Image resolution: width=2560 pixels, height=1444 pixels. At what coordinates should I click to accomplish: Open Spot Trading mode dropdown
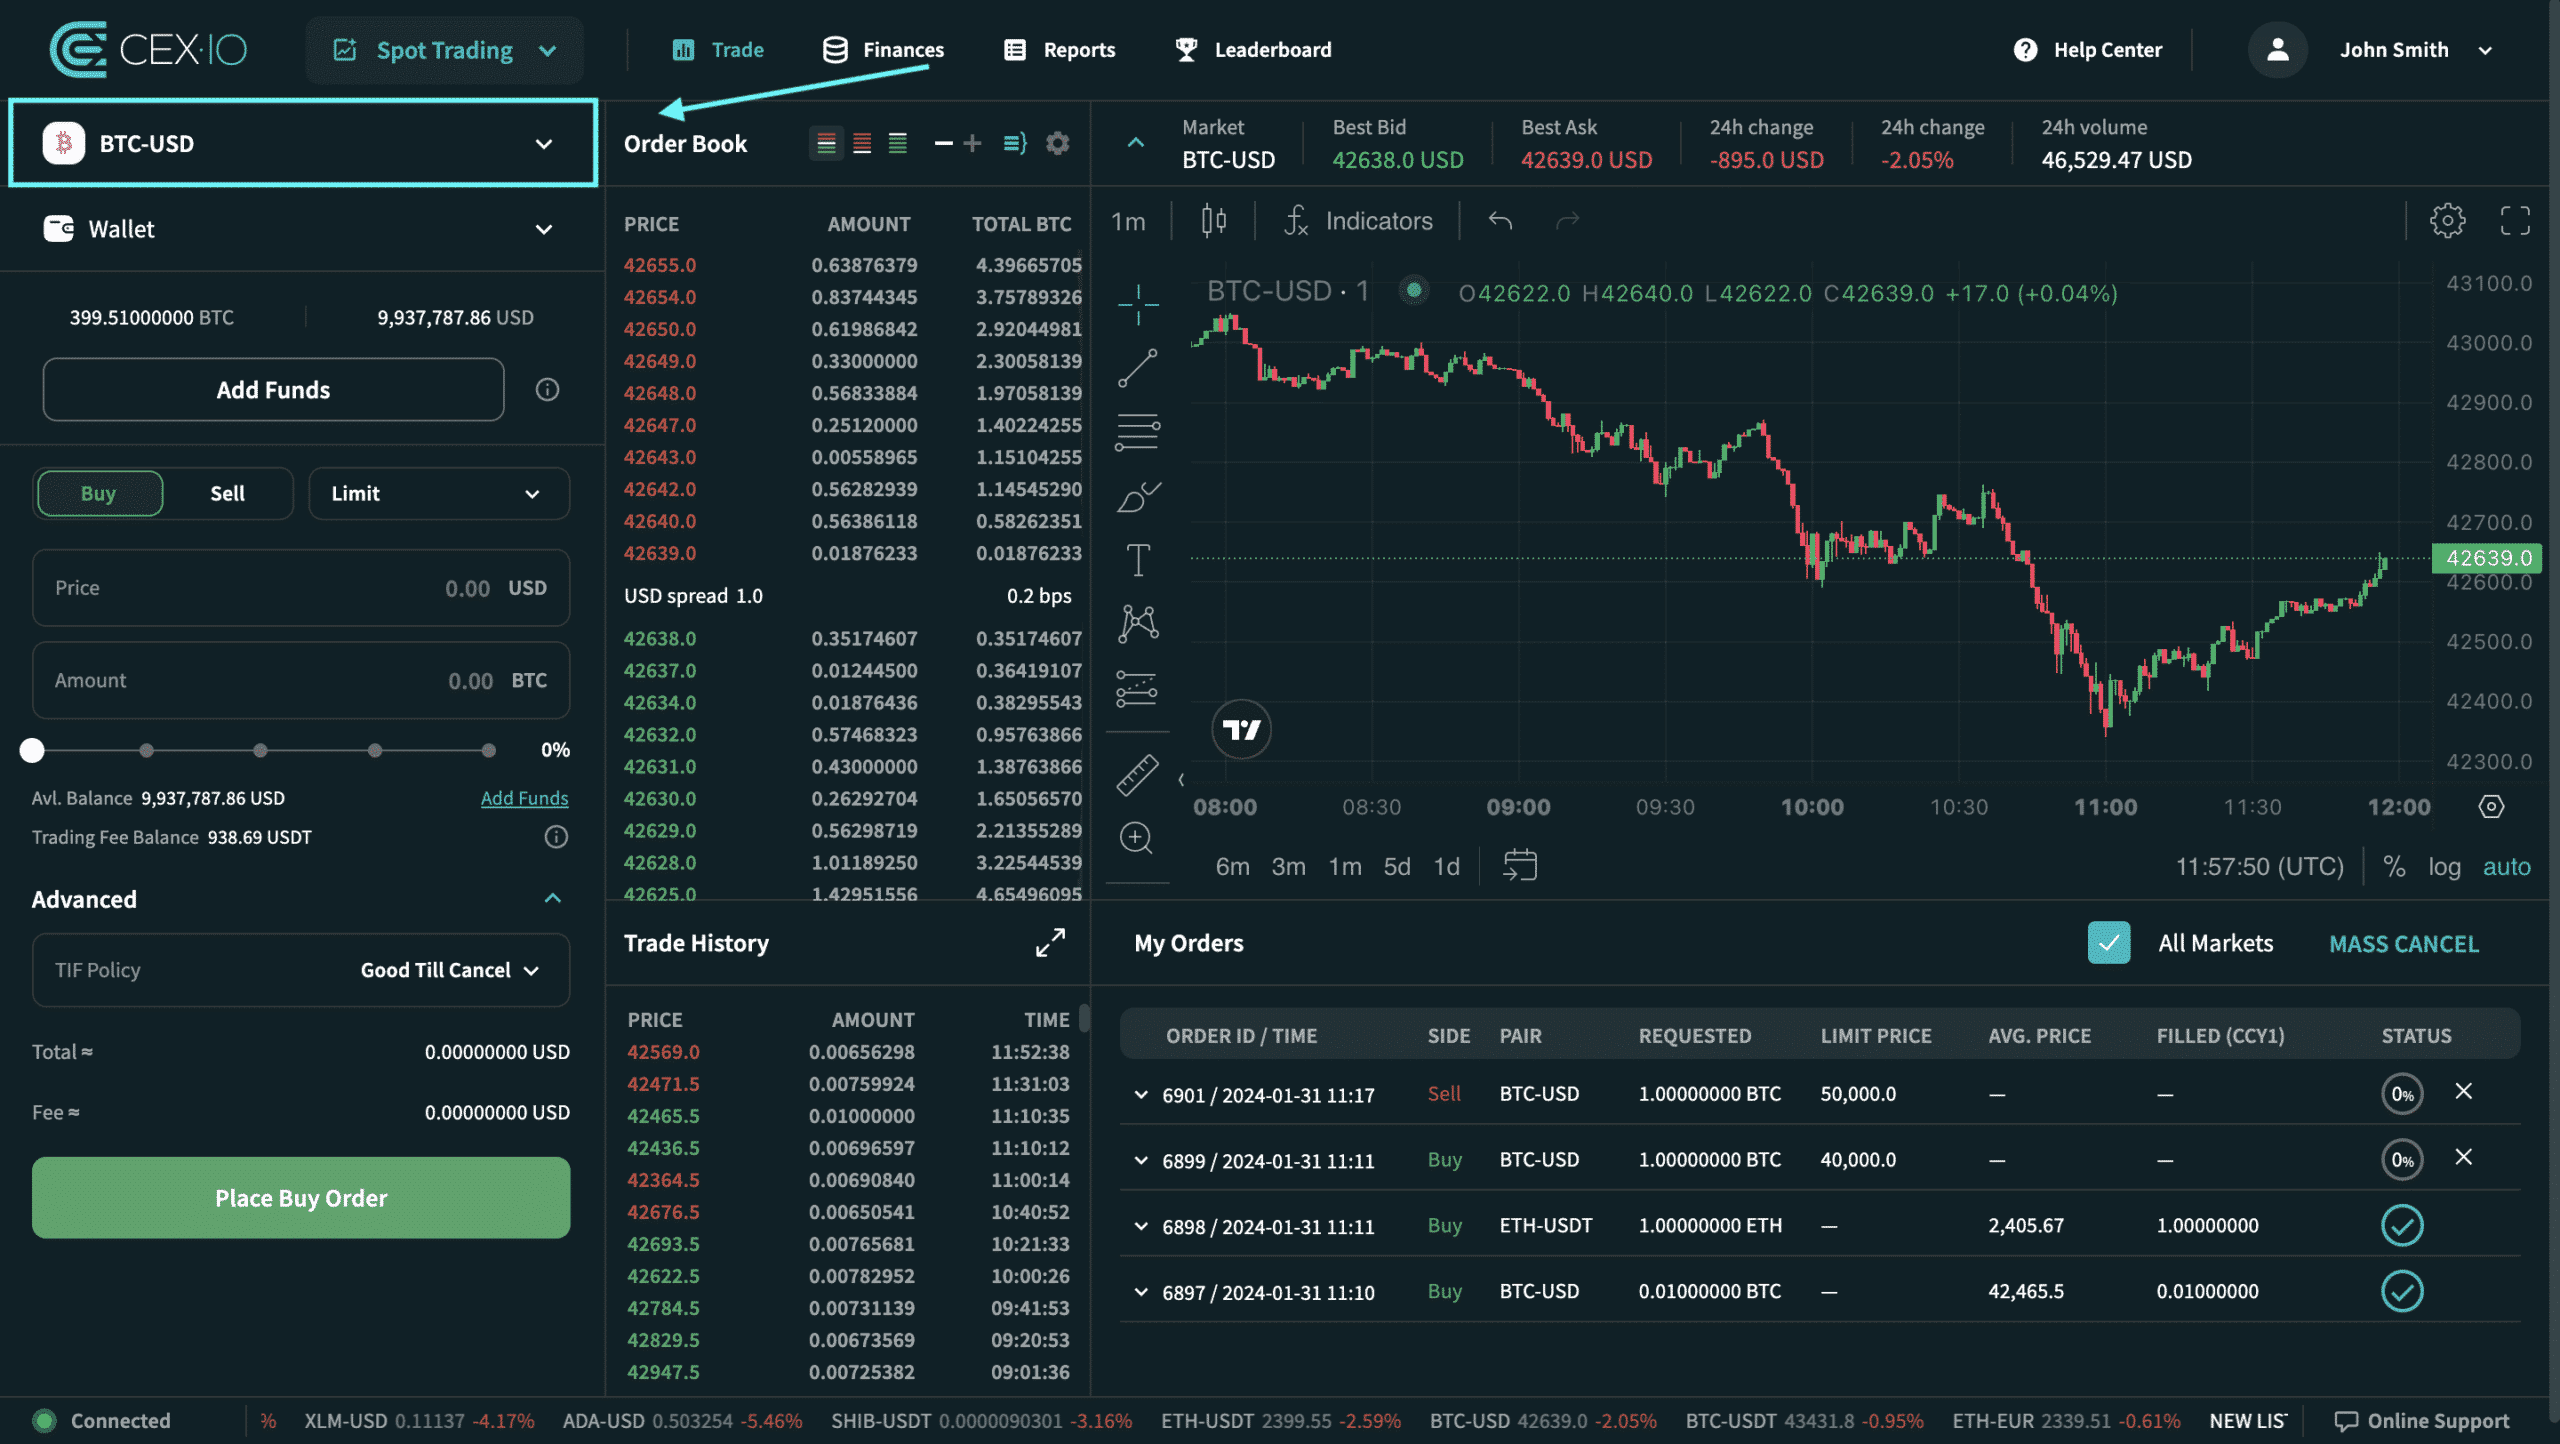click(x=445, y=50)
